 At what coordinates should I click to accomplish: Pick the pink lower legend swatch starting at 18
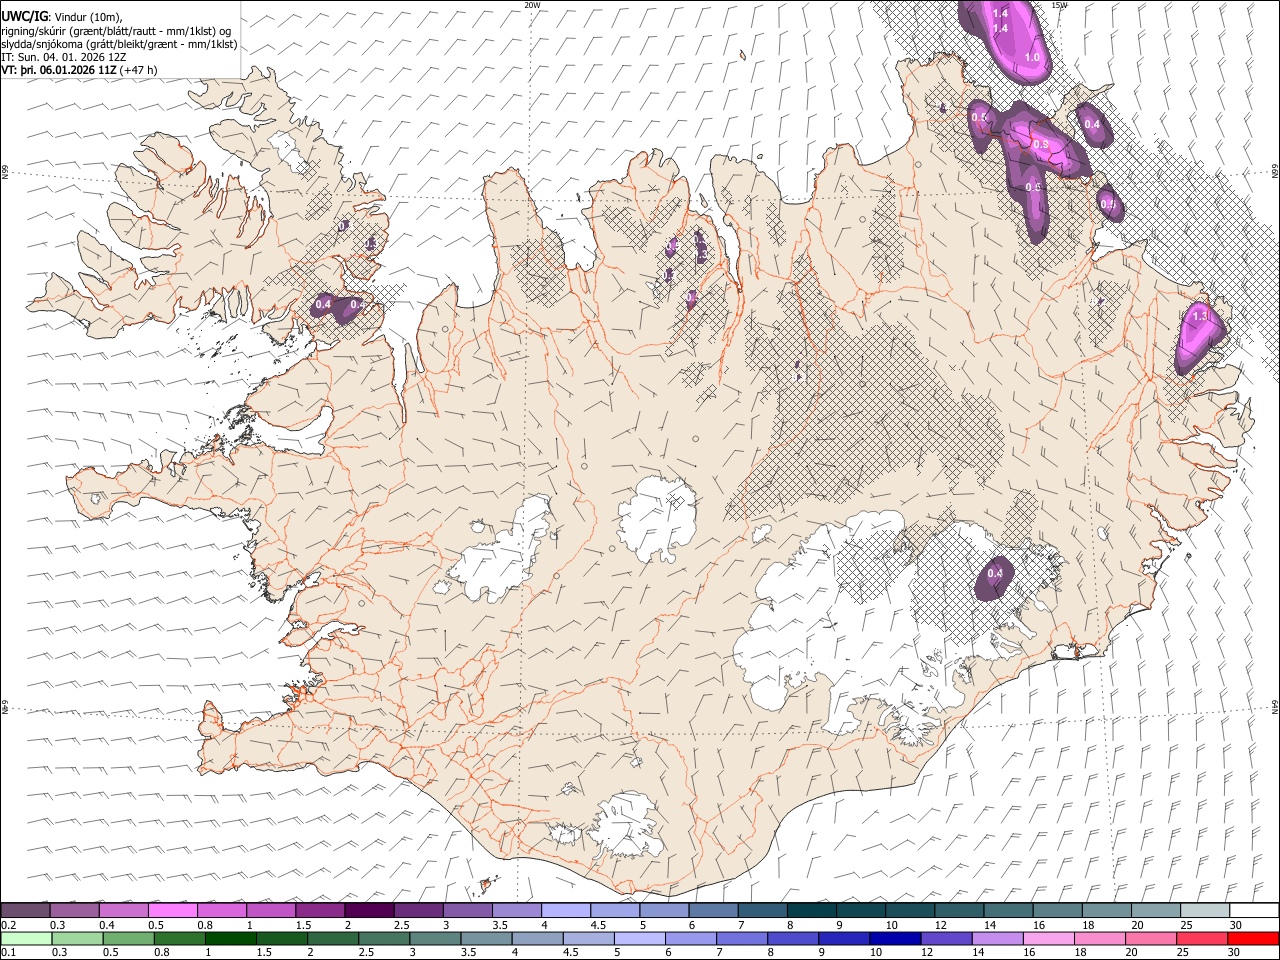click(x=1099, y=938)
